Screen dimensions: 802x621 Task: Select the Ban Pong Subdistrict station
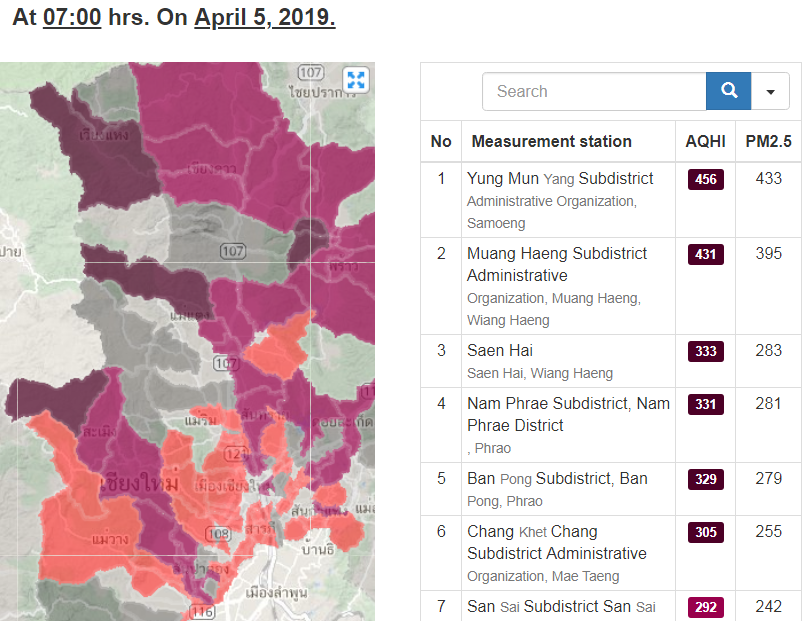(x=557, y=479)
